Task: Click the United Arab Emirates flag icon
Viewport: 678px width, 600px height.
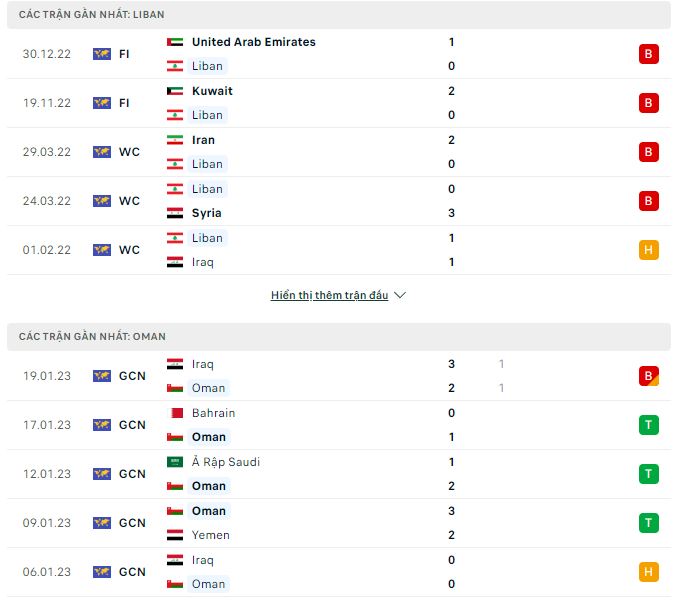Action: [175, 42]
